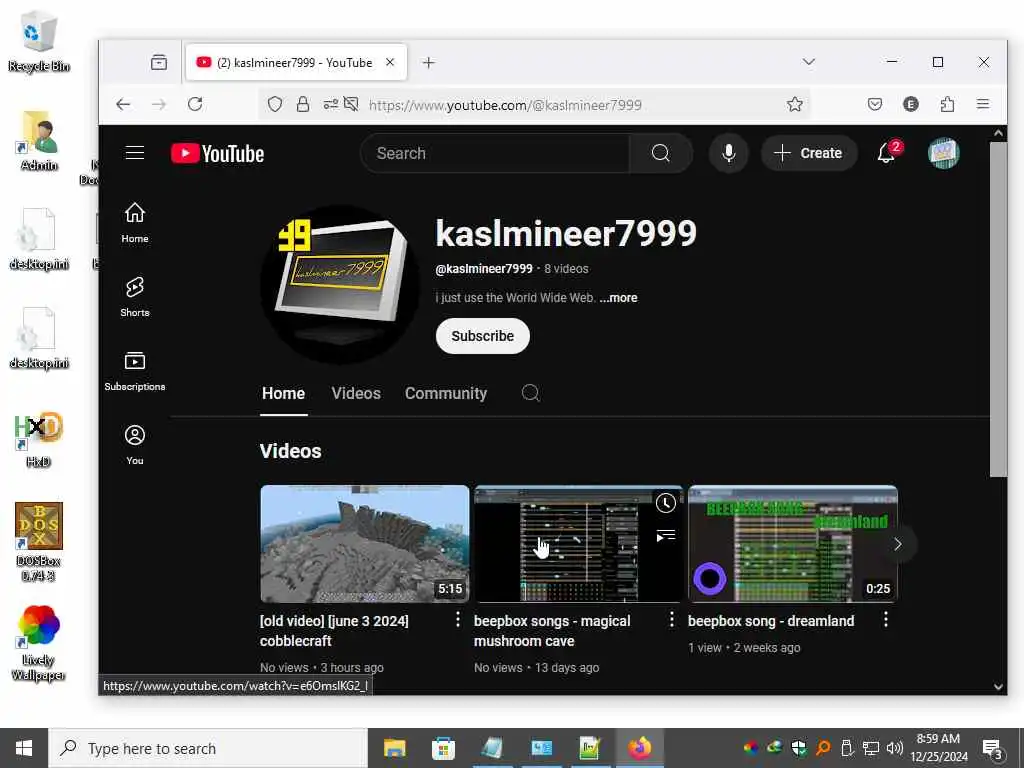
Task: Reload the page in Firefox
Action: 195,104
